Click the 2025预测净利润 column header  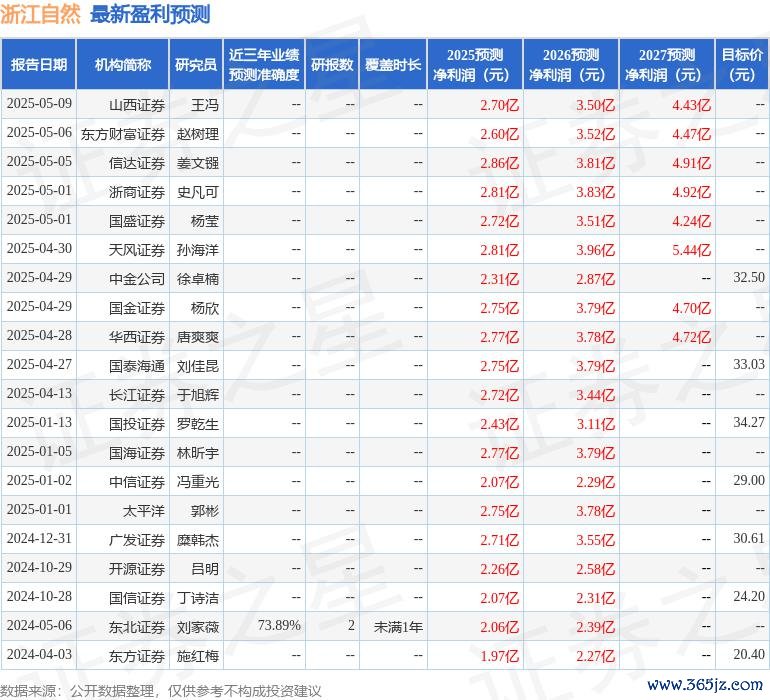[475, 65]
